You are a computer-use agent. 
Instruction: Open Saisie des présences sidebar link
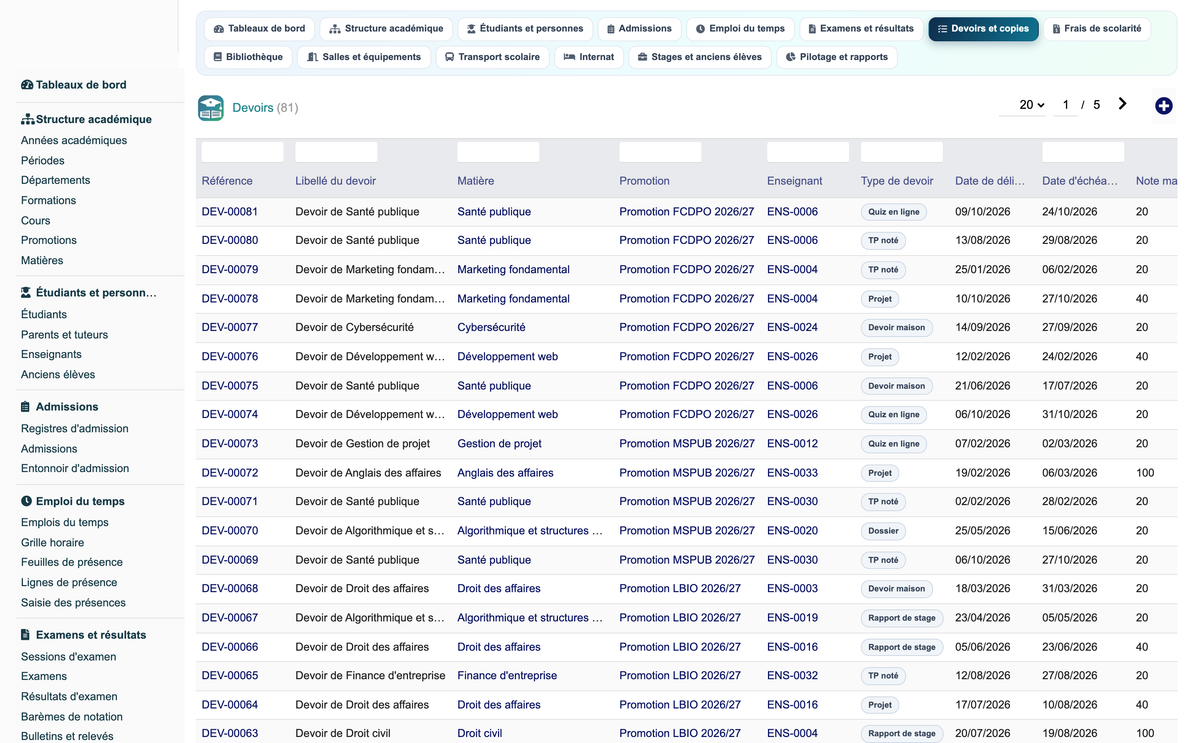tap(74, 603)
